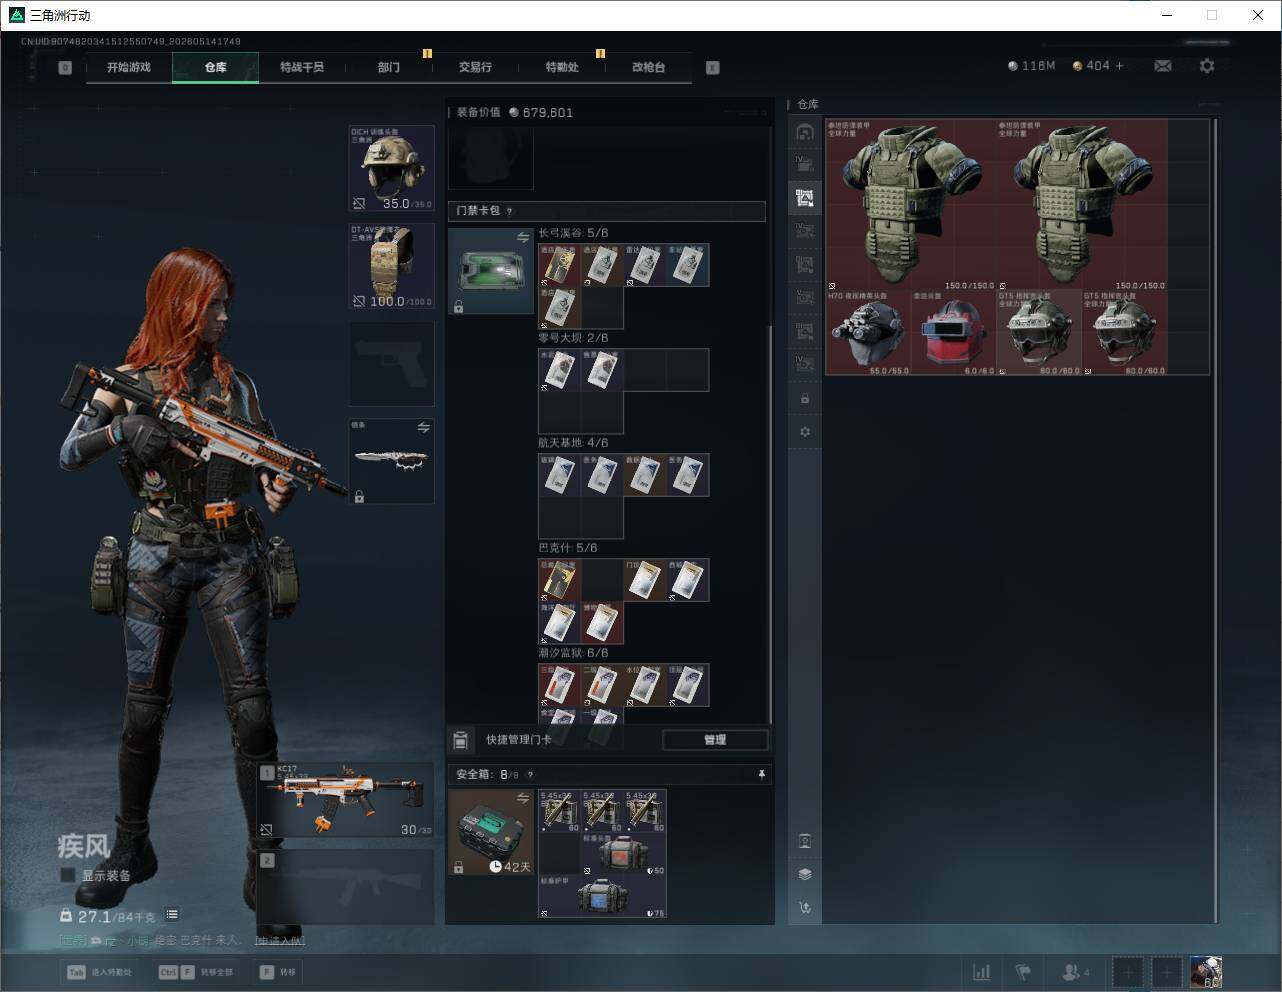Viewport: 1282px width, 992px height.
Task: Switch to the 交易行 tab
Action: [475, 67]
